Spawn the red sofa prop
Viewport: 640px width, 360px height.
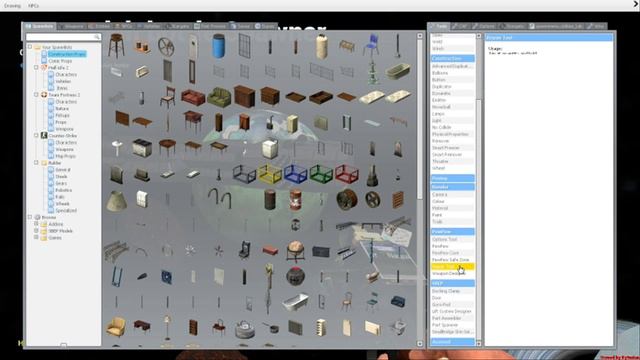193,98
